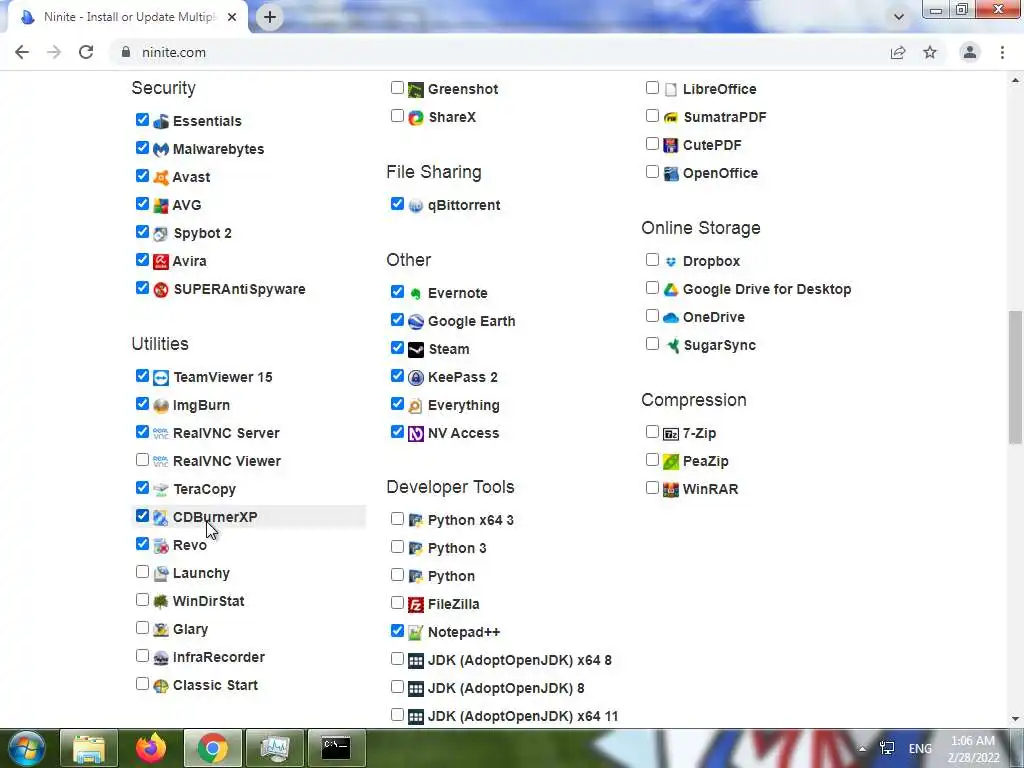Expand the Chrome tab search dropdown

899,17
